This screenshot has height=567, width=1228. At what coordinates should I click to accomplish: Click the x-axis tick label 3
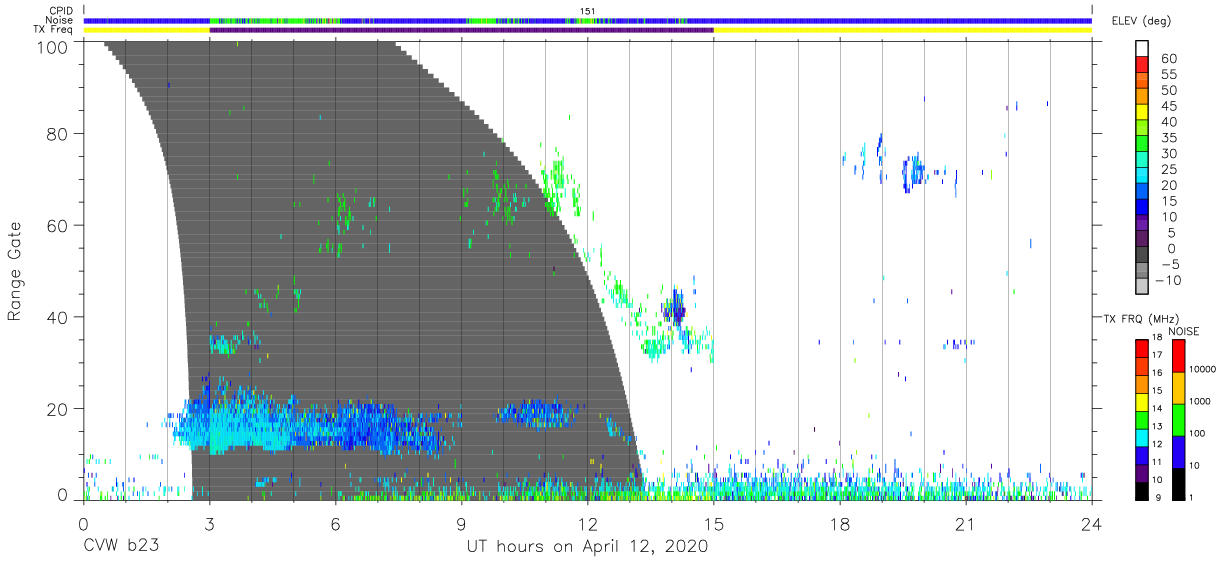coord(210,524)
